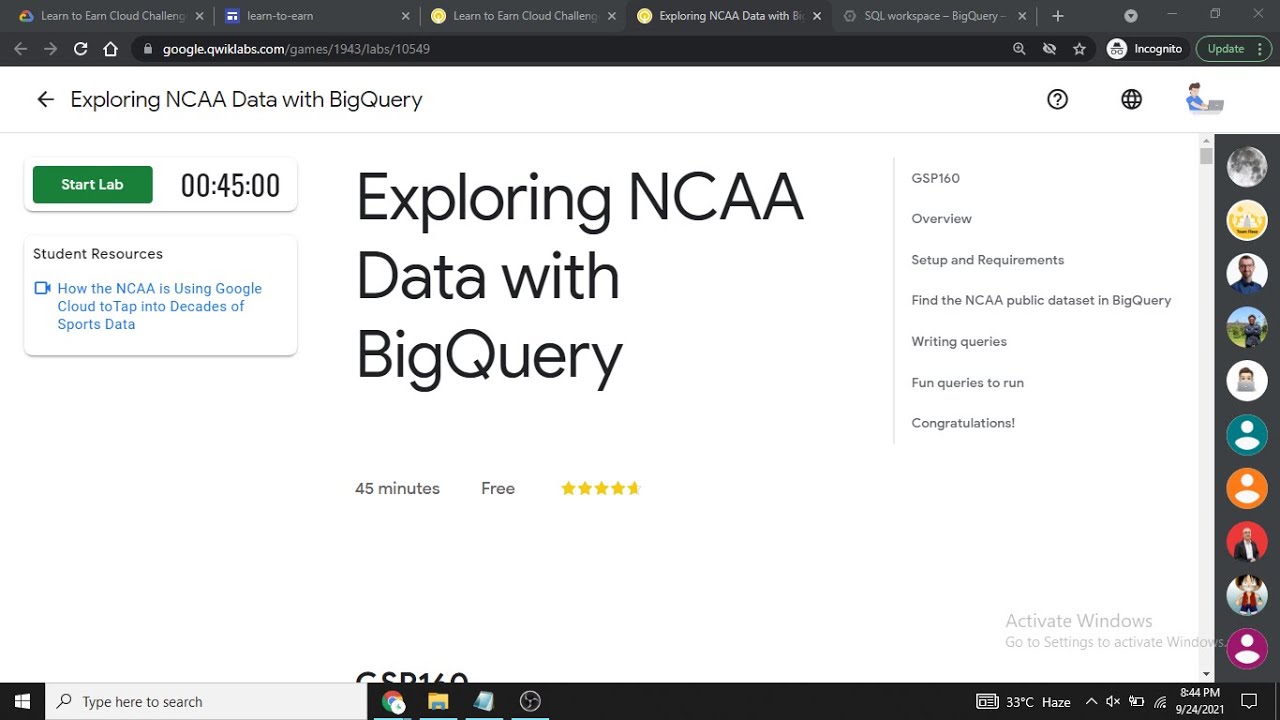Open the Windows Start menu
The width and height of the screenshot is (1280, 720).
(22, 701)
